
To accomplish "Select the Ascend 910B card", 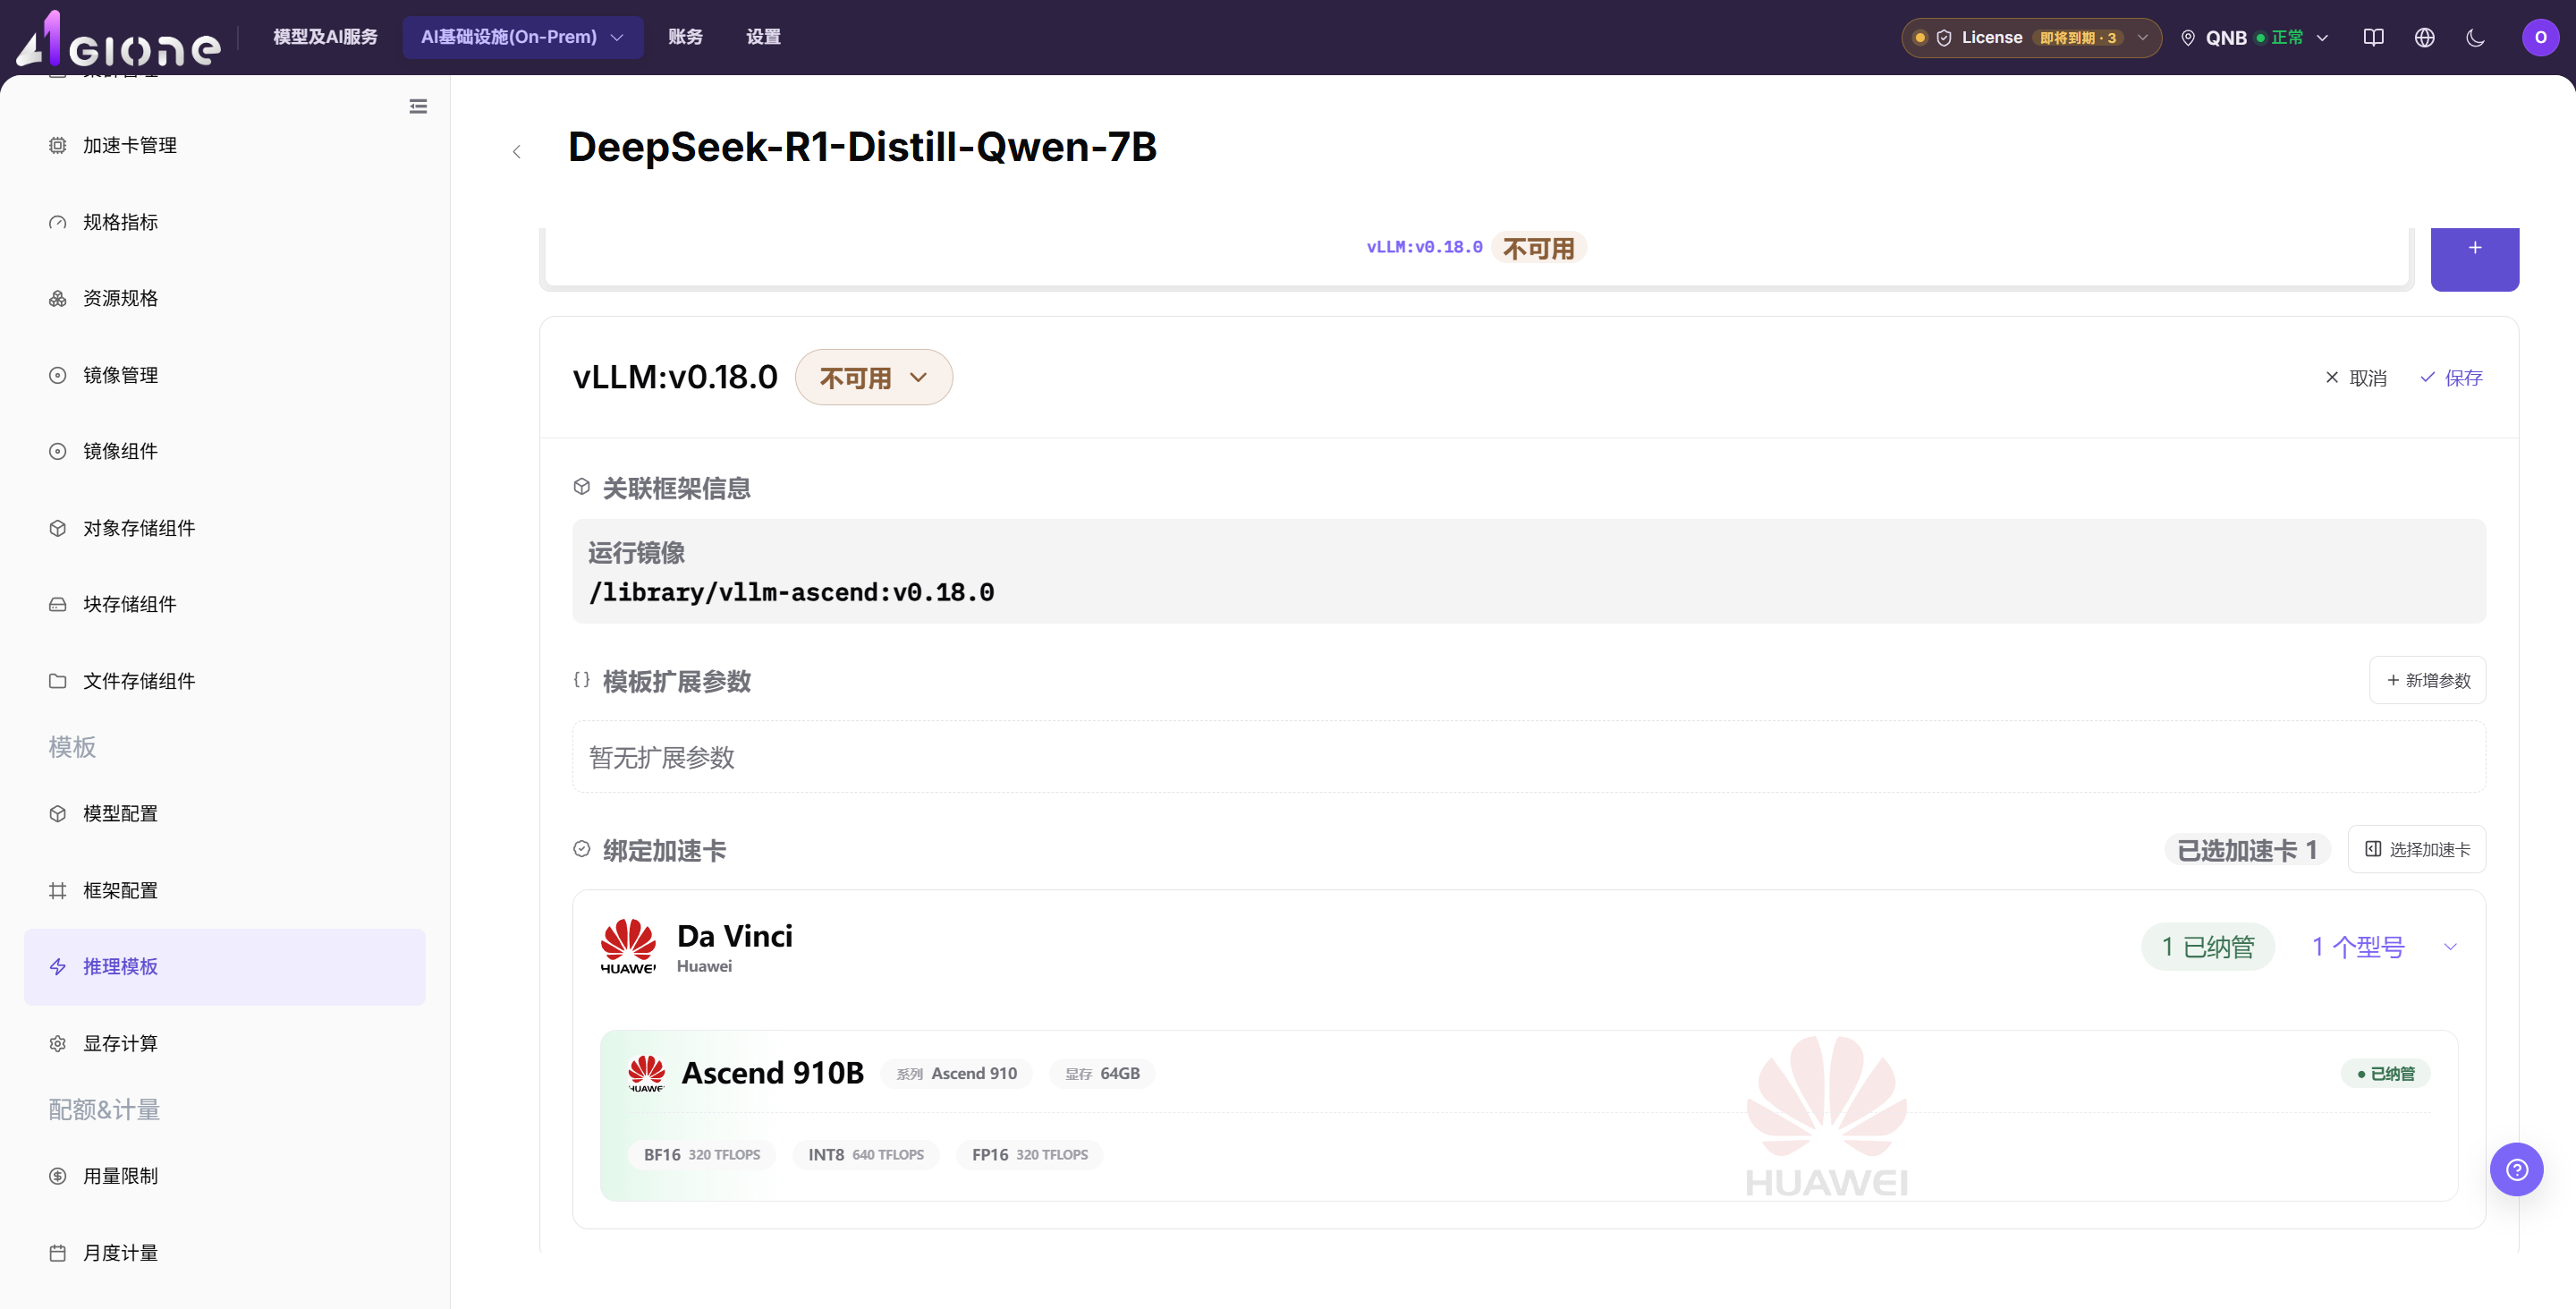I will coord(1528,1115).
